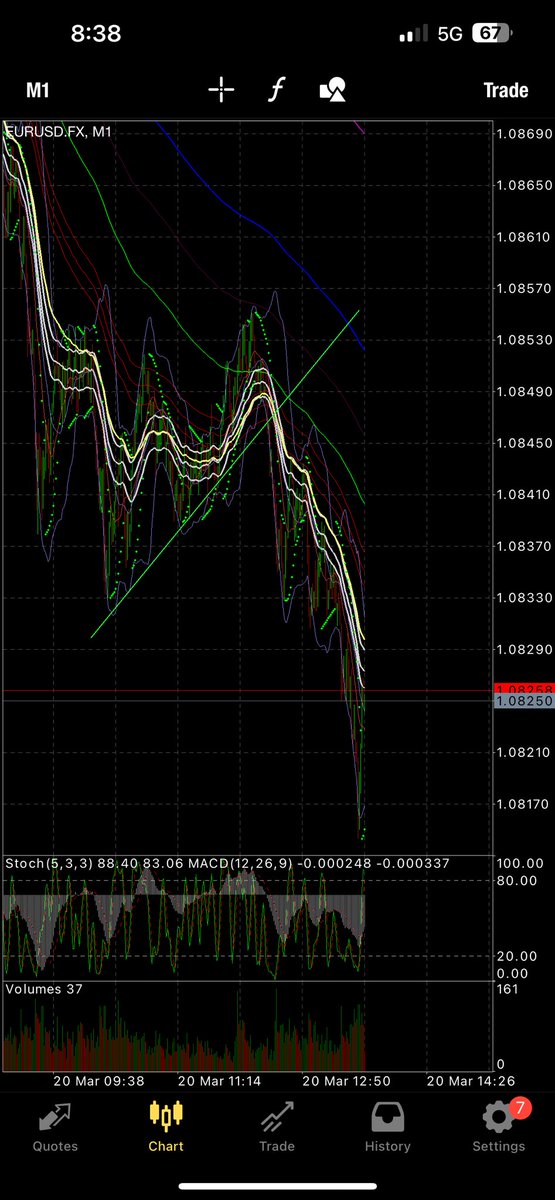Go to the History tab
555x1200 pixels.
pyautogui.click(x=388, y=1125)
